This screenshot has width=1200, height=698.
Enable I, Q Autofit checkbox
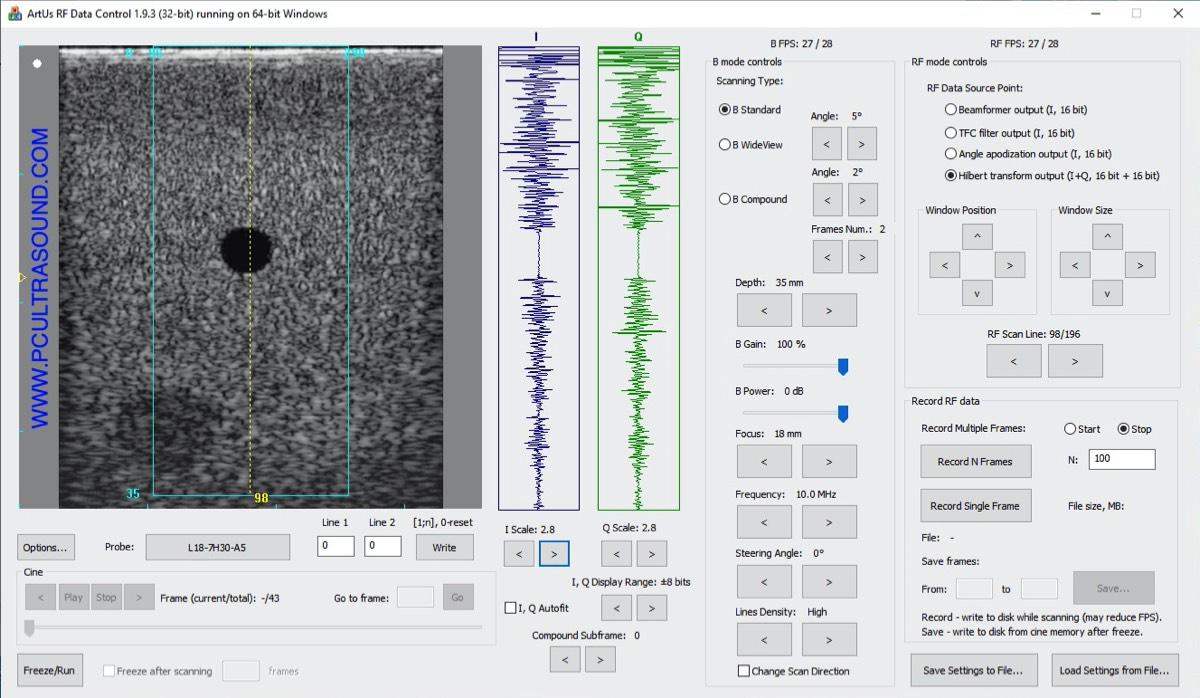point(511,607)
